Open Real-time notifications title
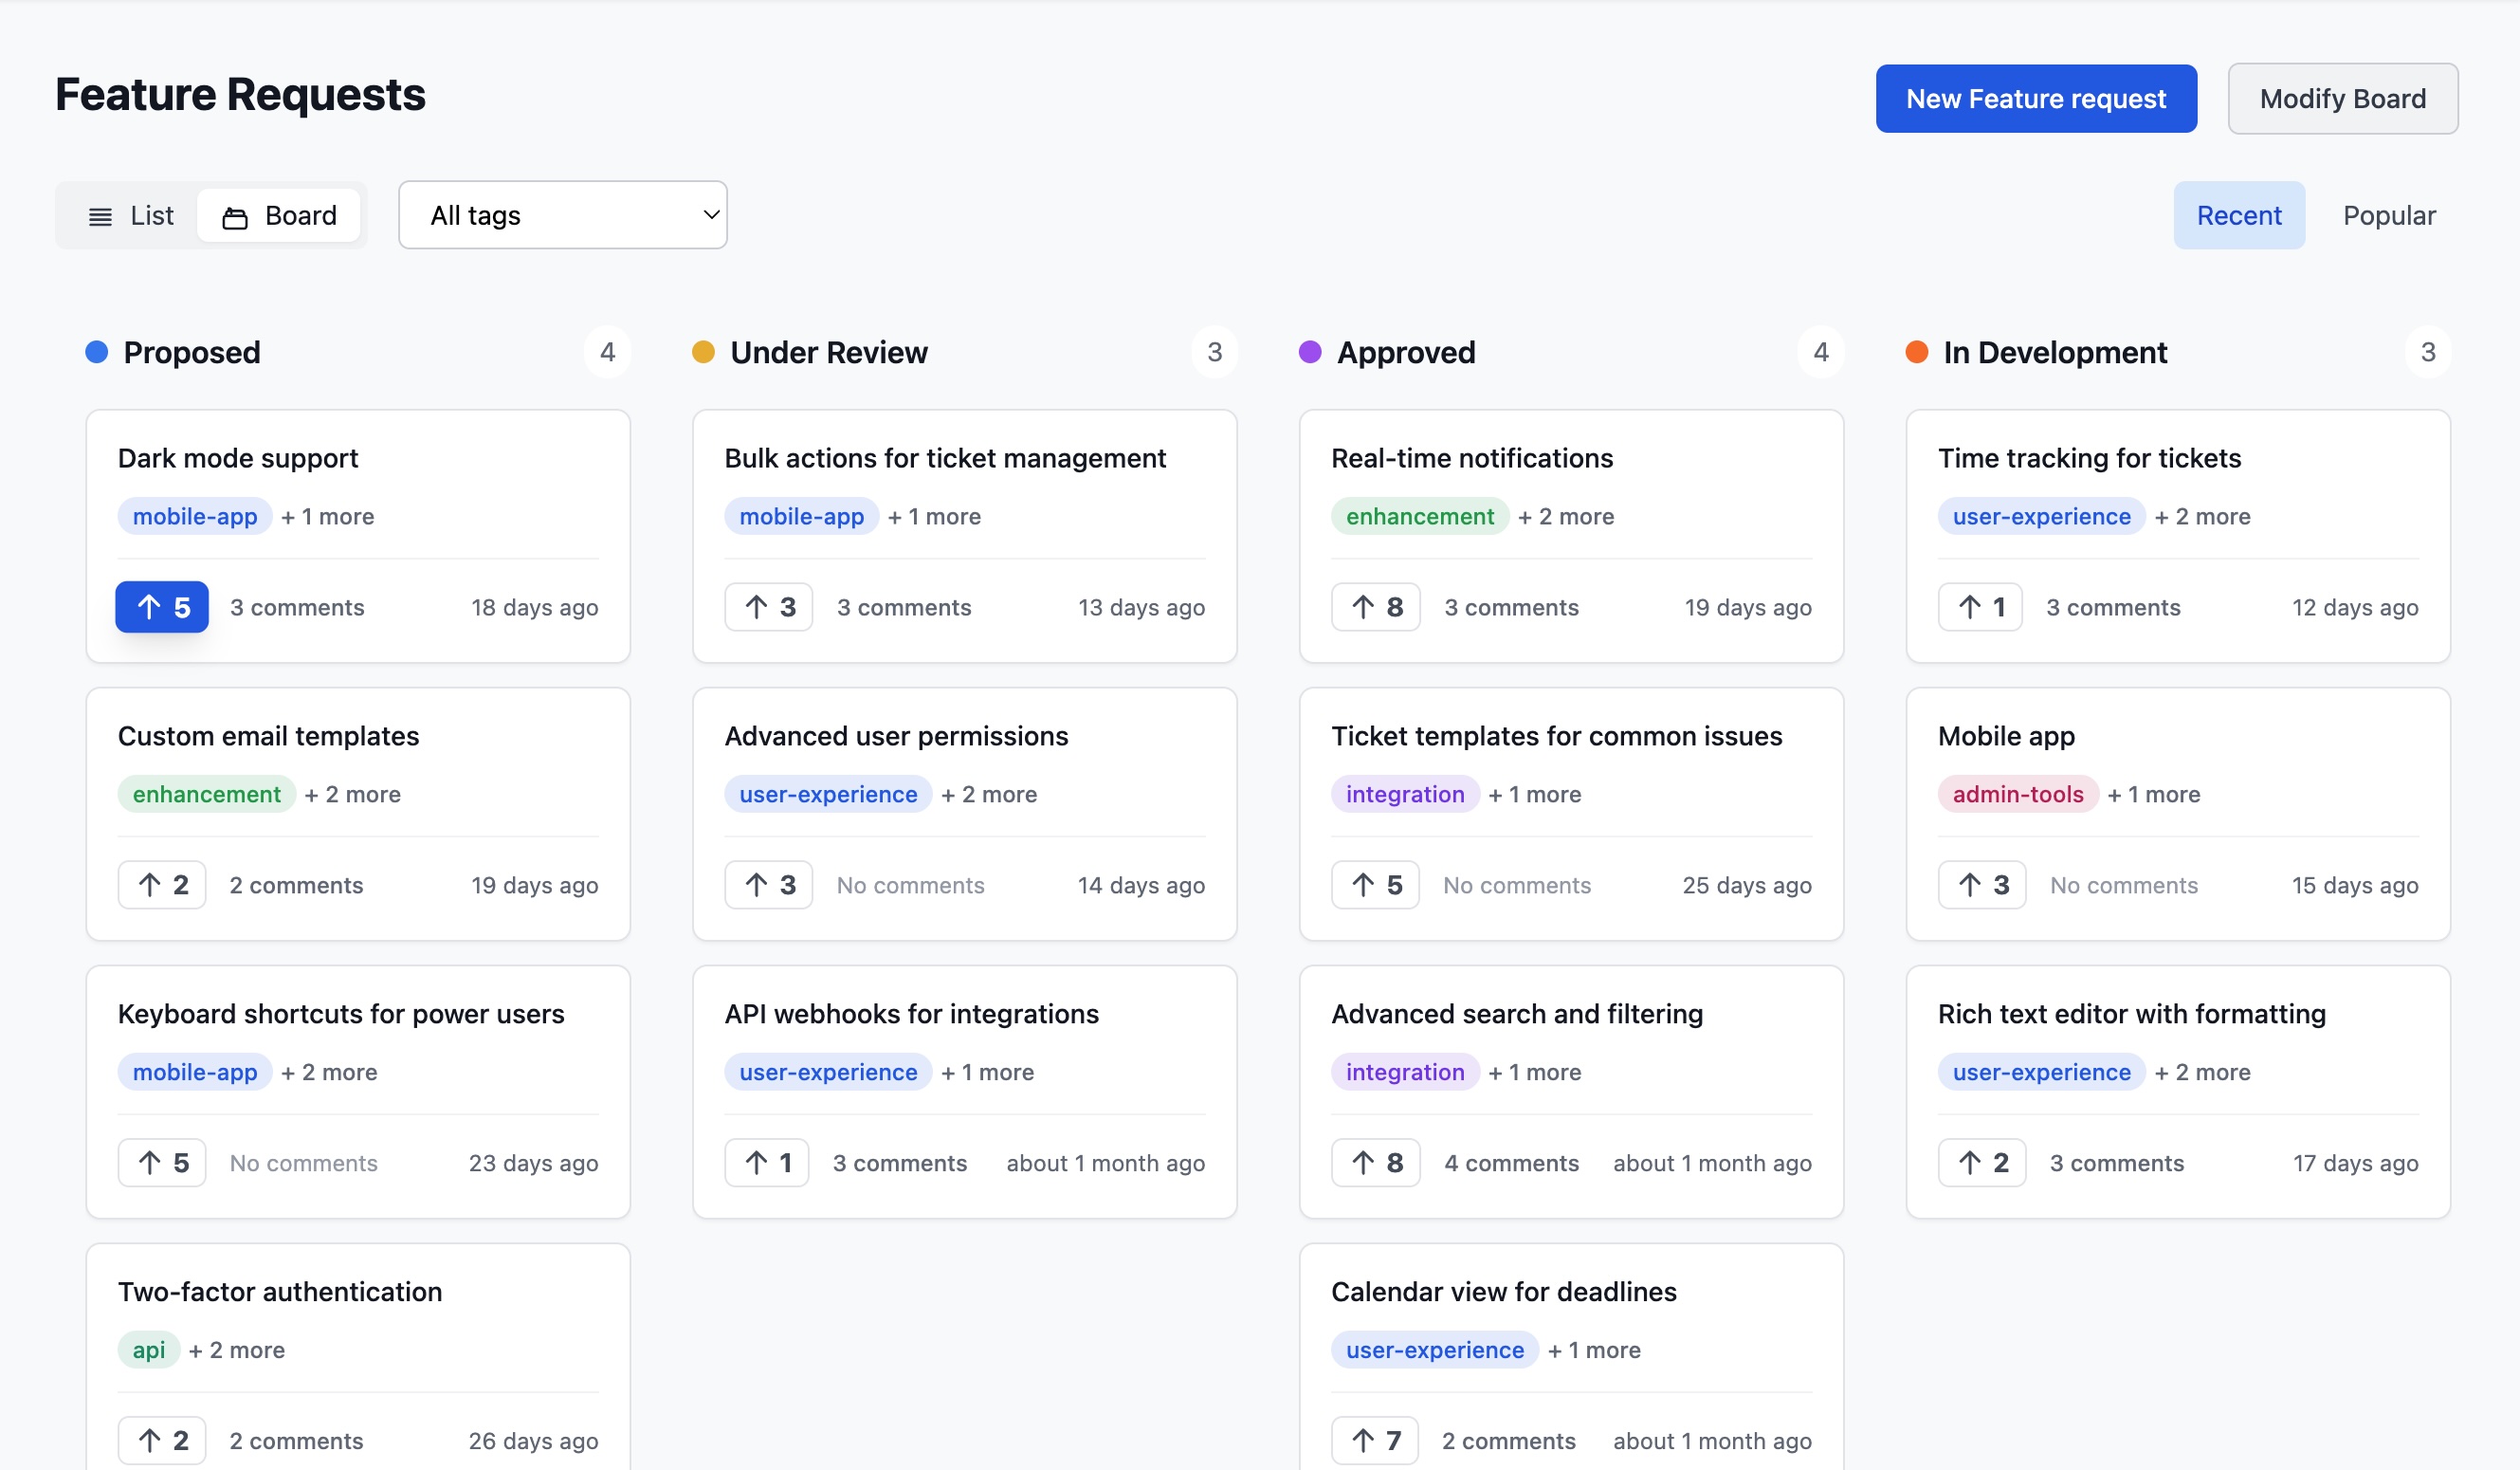 [x=1472, y=458]
